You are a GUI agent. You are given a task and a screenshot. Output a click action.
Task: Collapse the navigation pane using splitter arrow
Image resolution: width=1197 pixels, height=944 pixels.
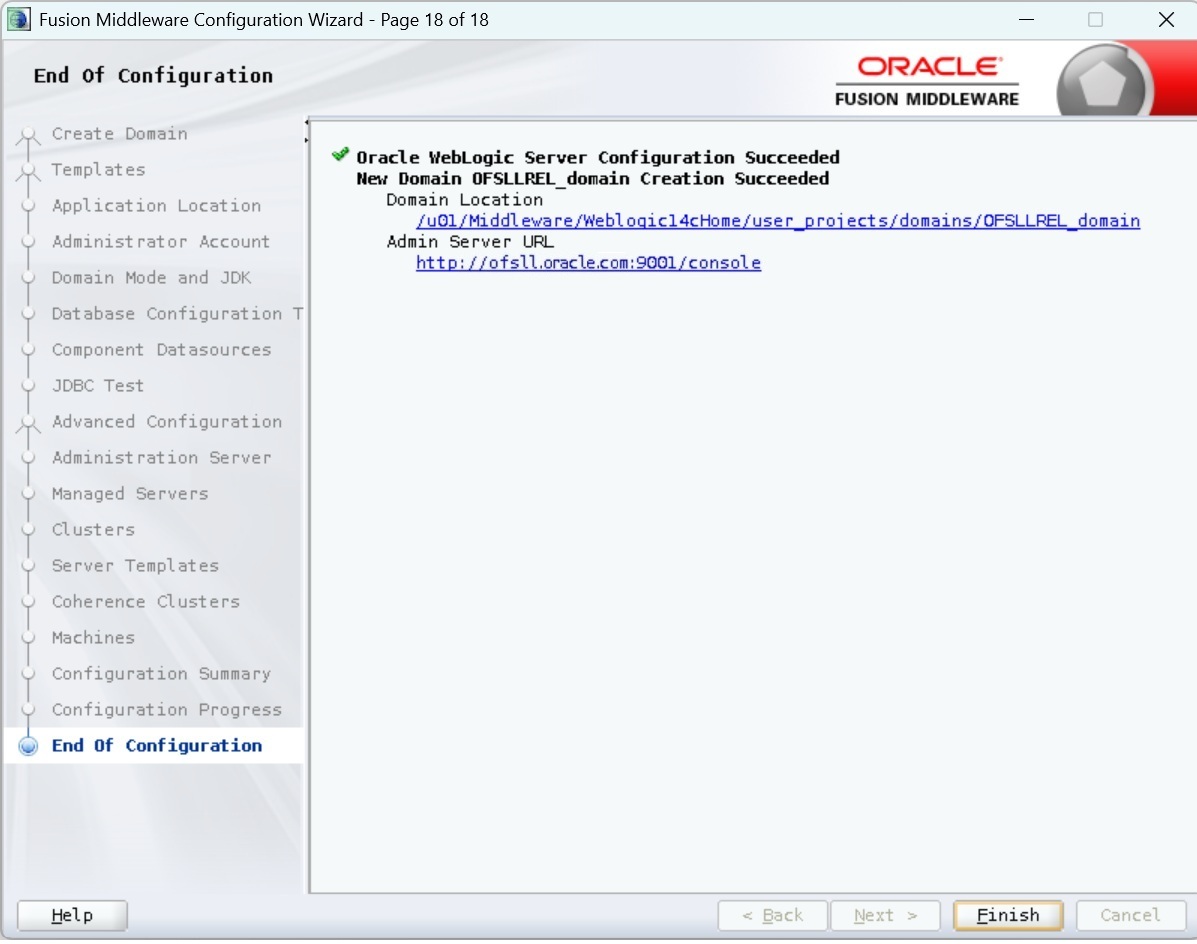tap(306, 122)
